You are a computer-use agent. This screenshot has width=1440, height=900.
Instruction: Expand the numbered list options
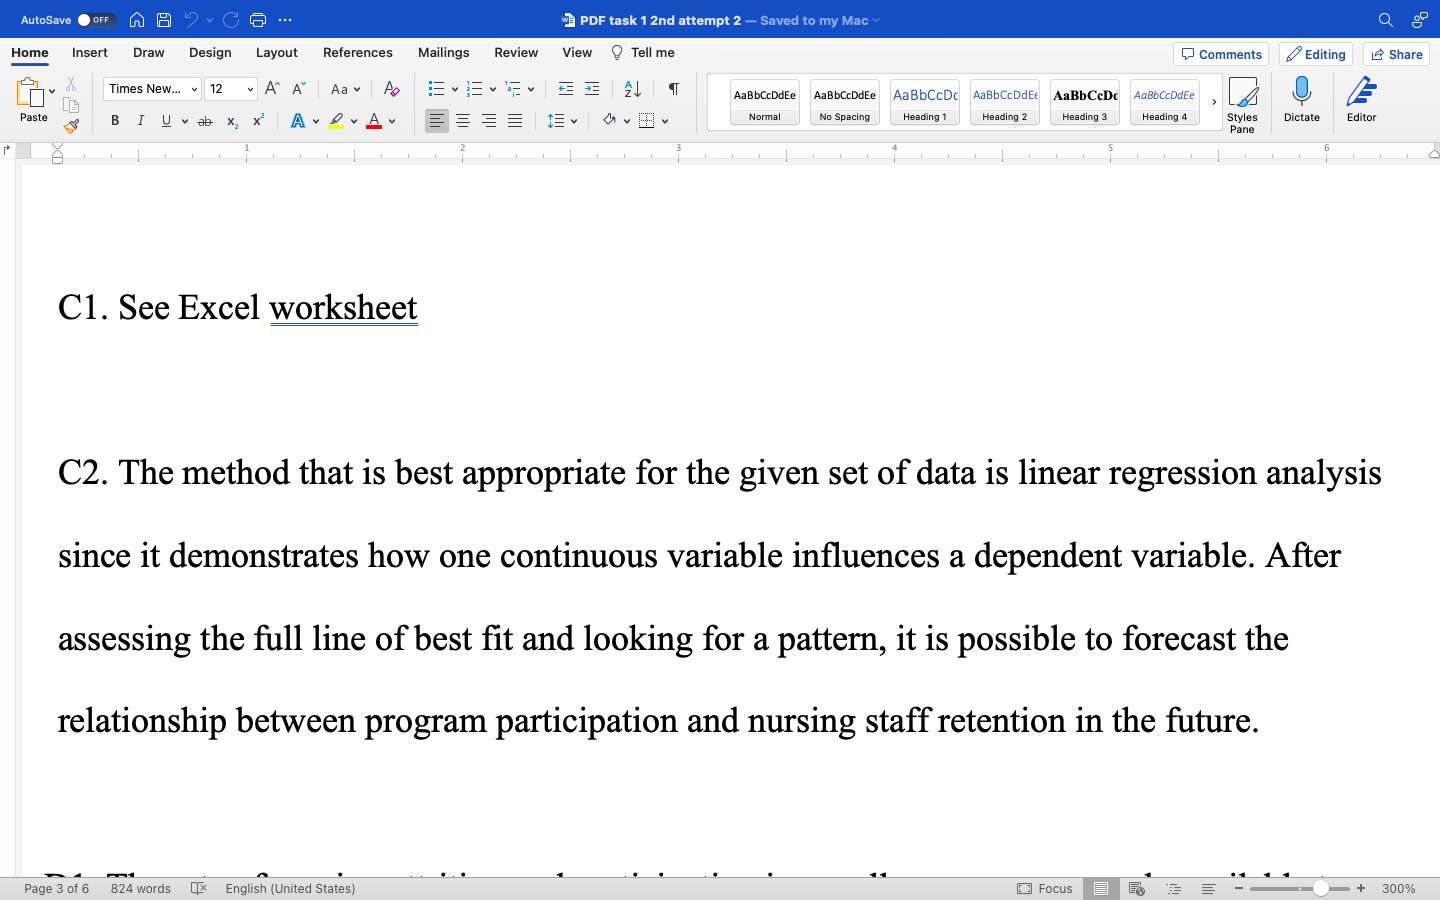point(493,89)
